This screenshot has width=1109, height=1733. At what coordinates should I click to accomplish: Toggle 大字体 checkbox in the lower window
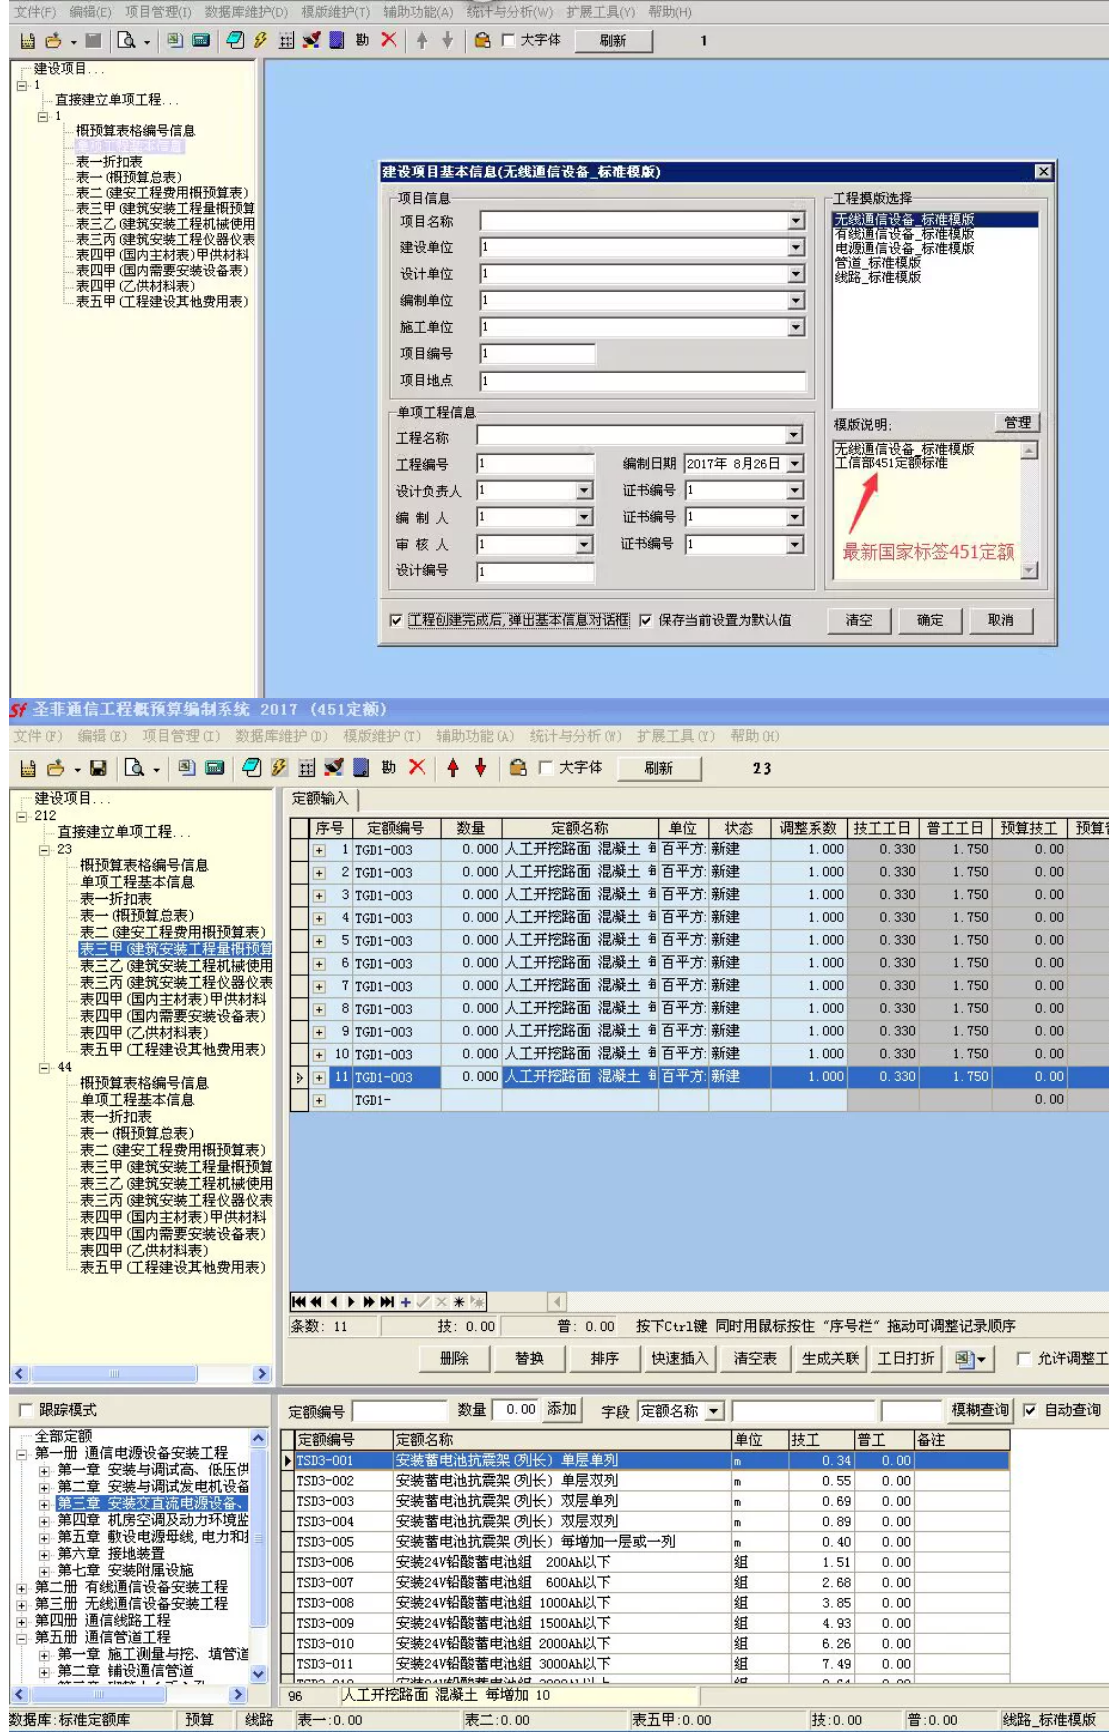(x=546, y=768)
